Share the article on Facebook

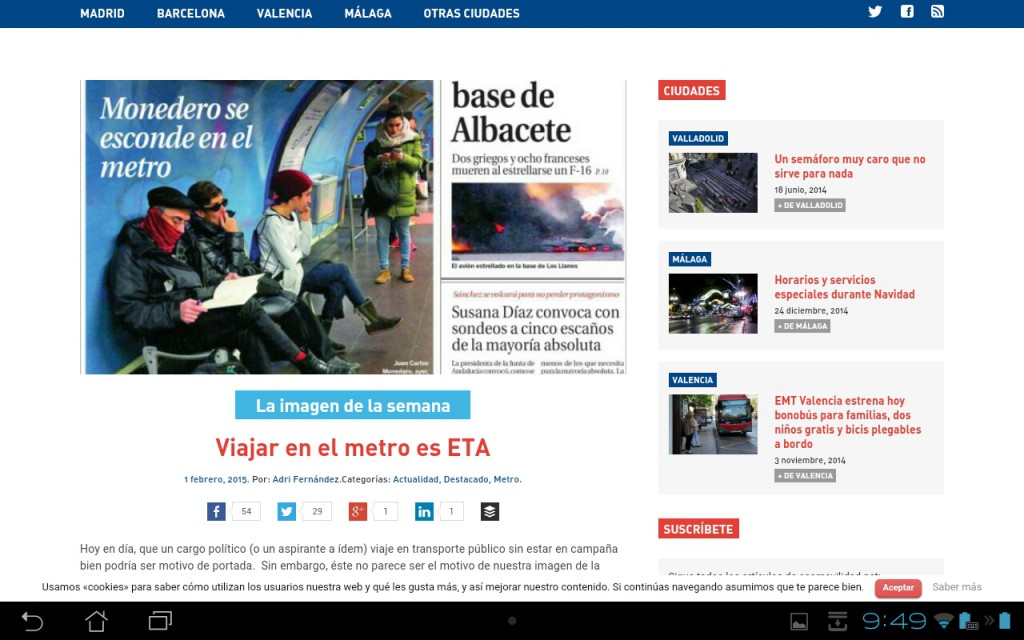216,511
